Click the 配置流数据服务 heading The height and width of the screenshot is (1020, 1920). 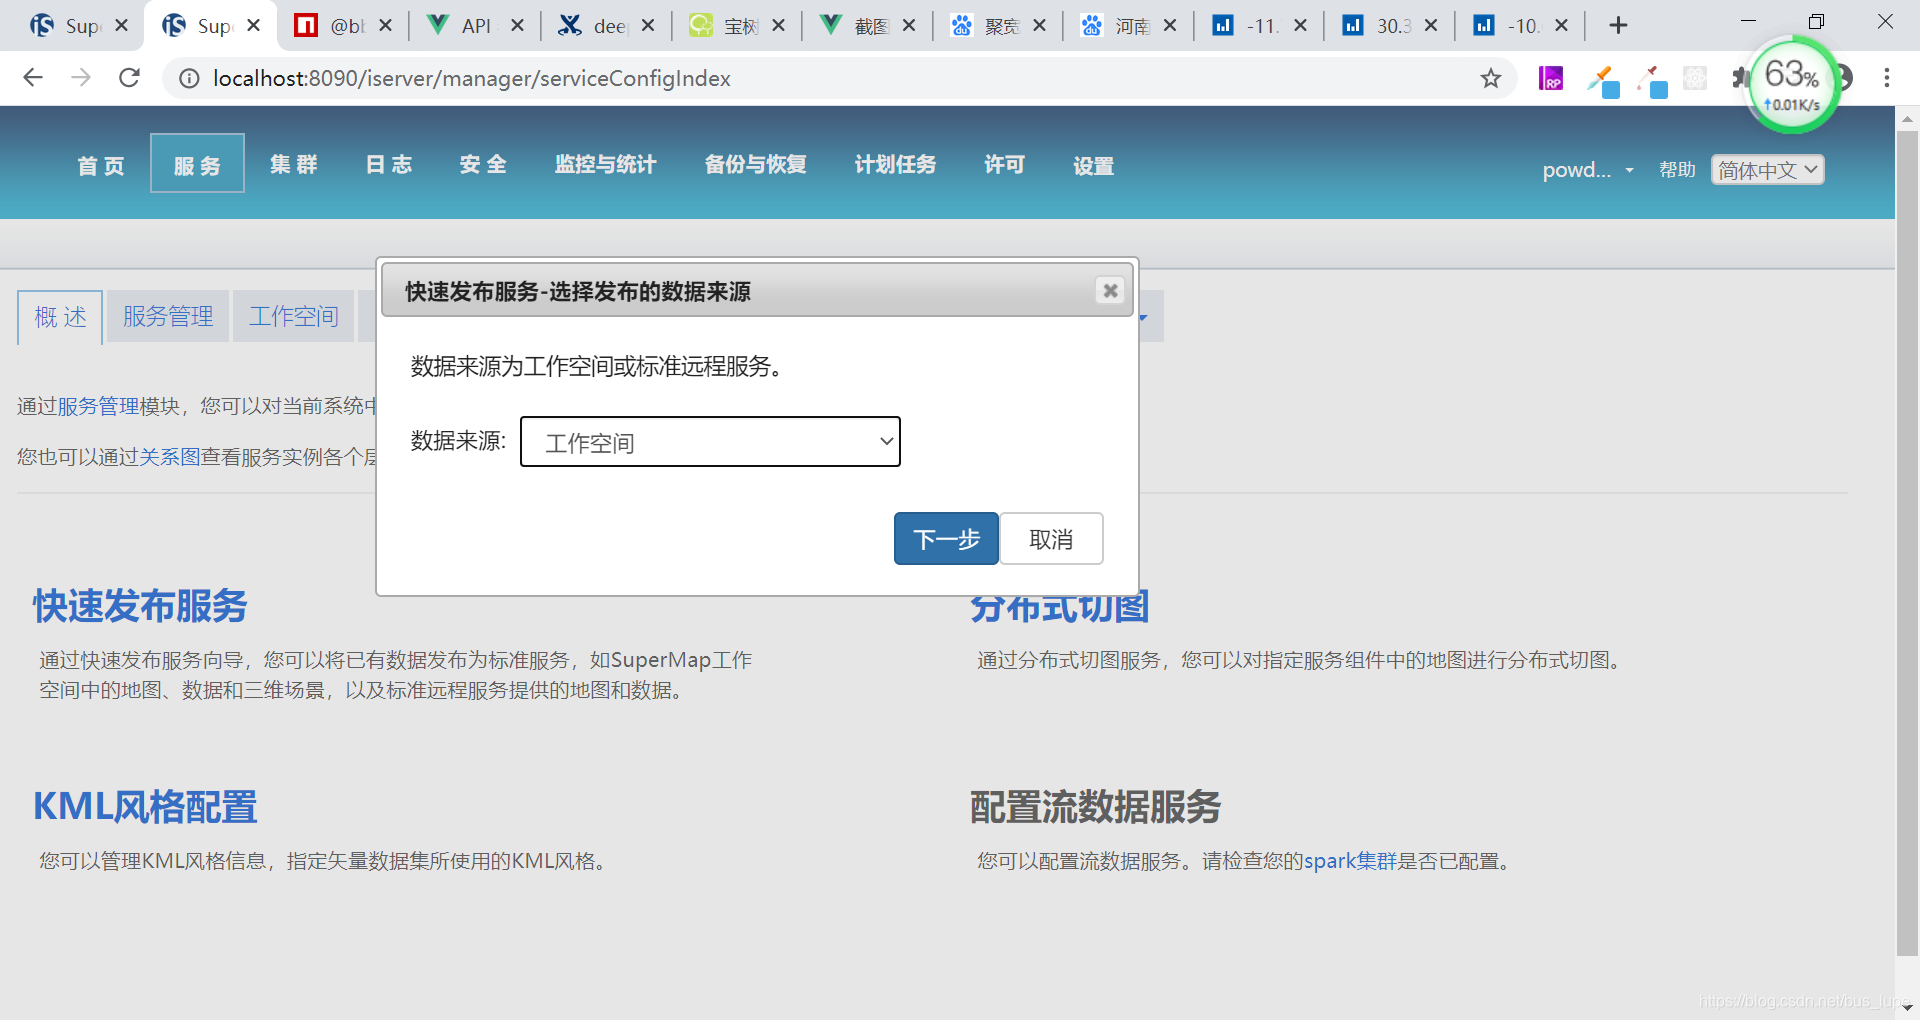coord(1095,807)
